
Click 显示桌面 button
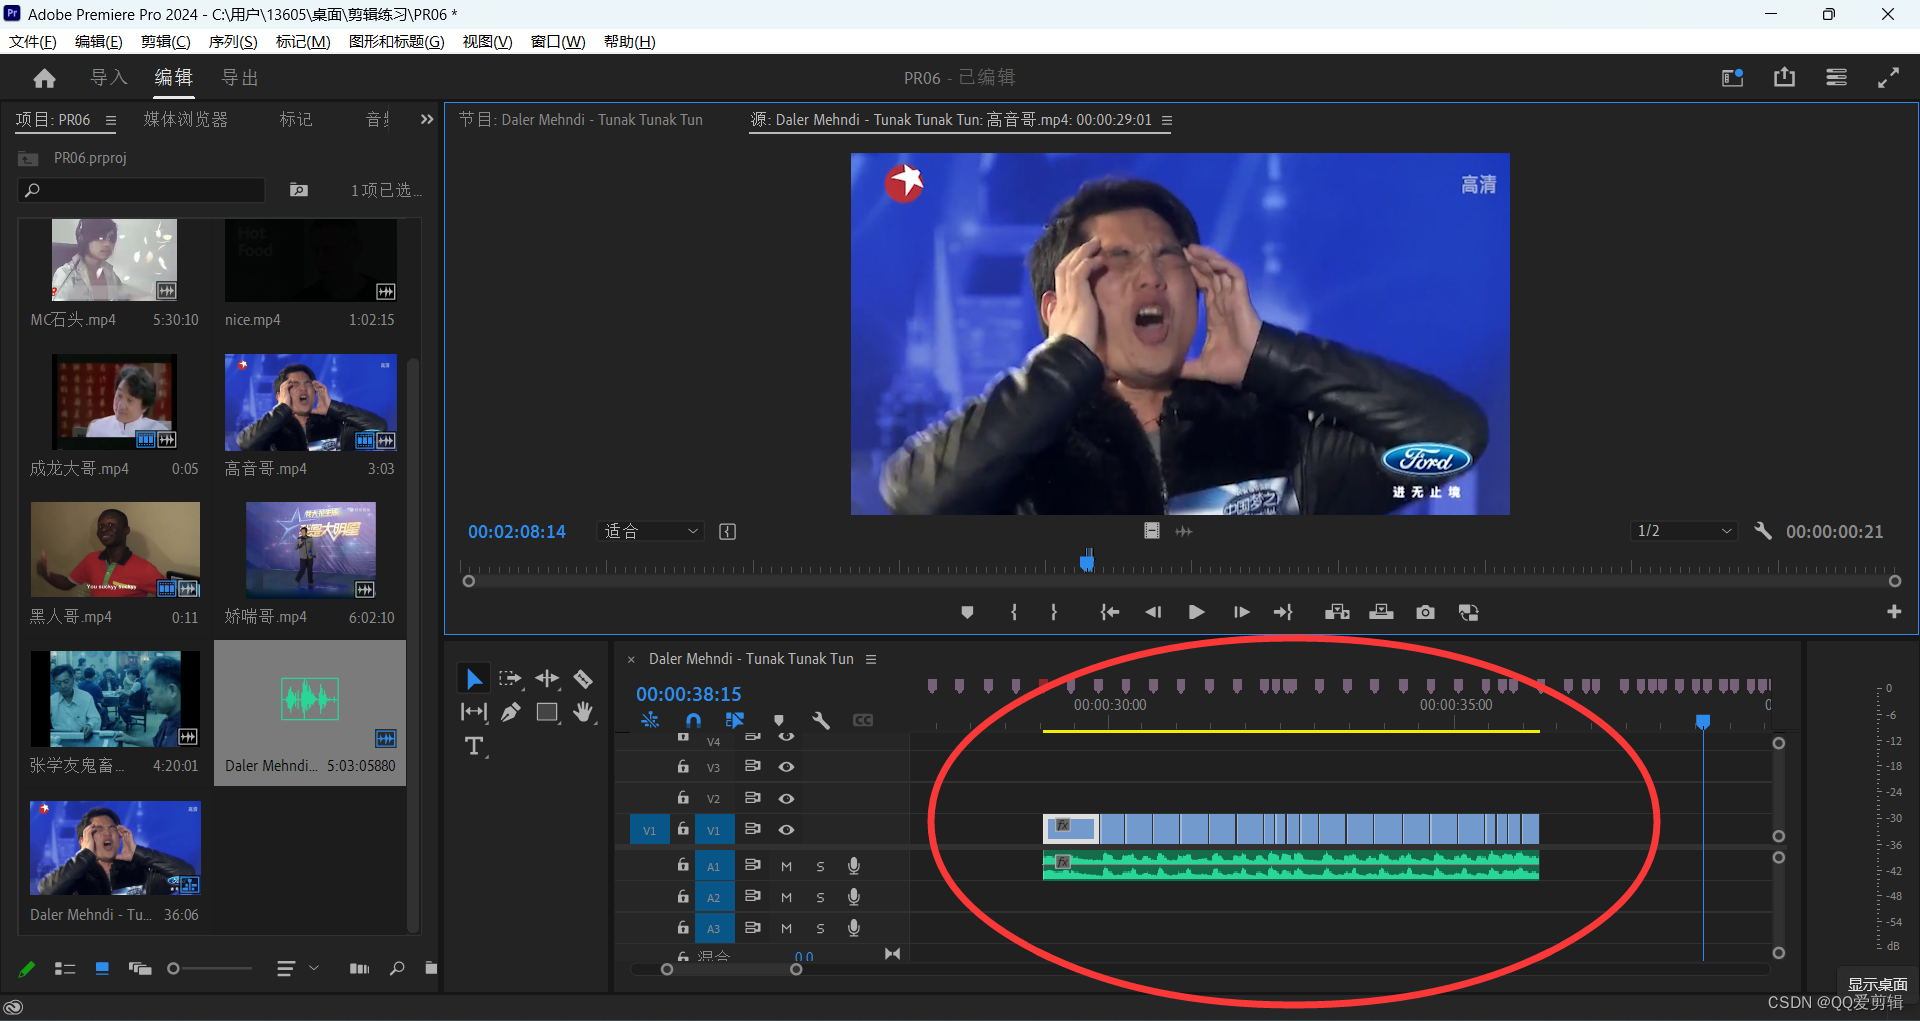click(1877, 984)
